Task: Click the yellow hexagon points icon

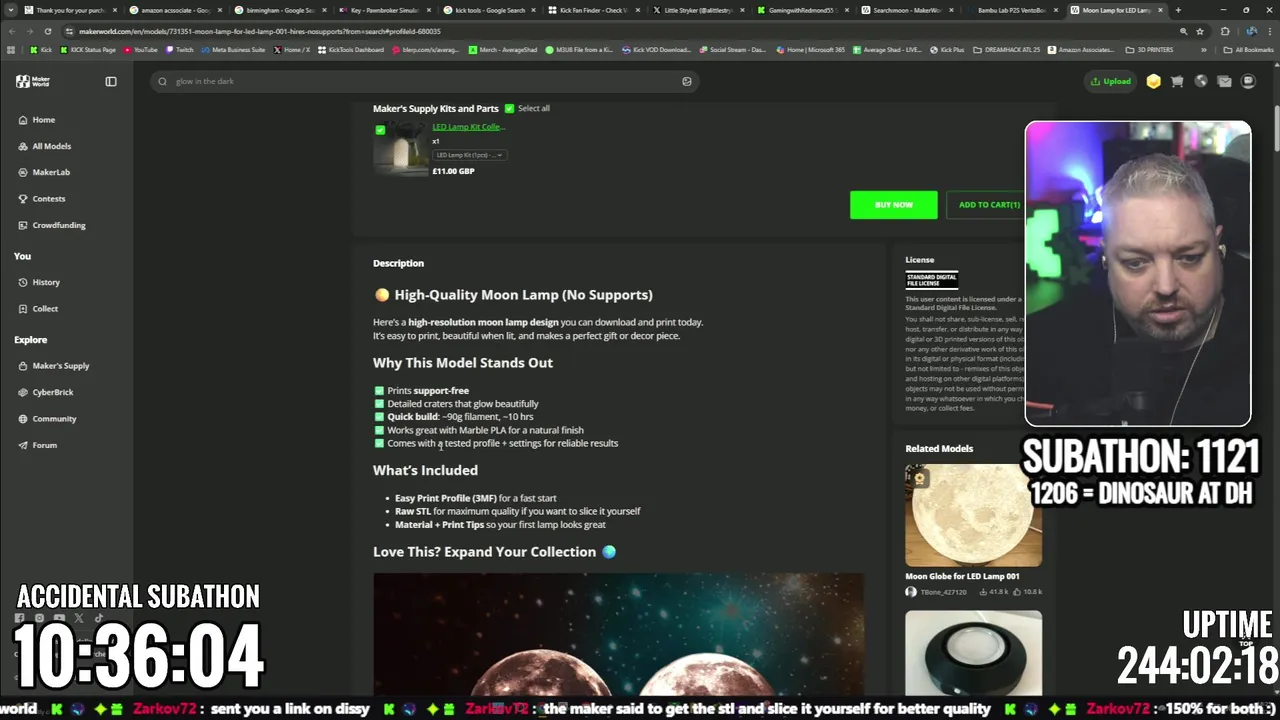Action: (x=1154, y=81)
